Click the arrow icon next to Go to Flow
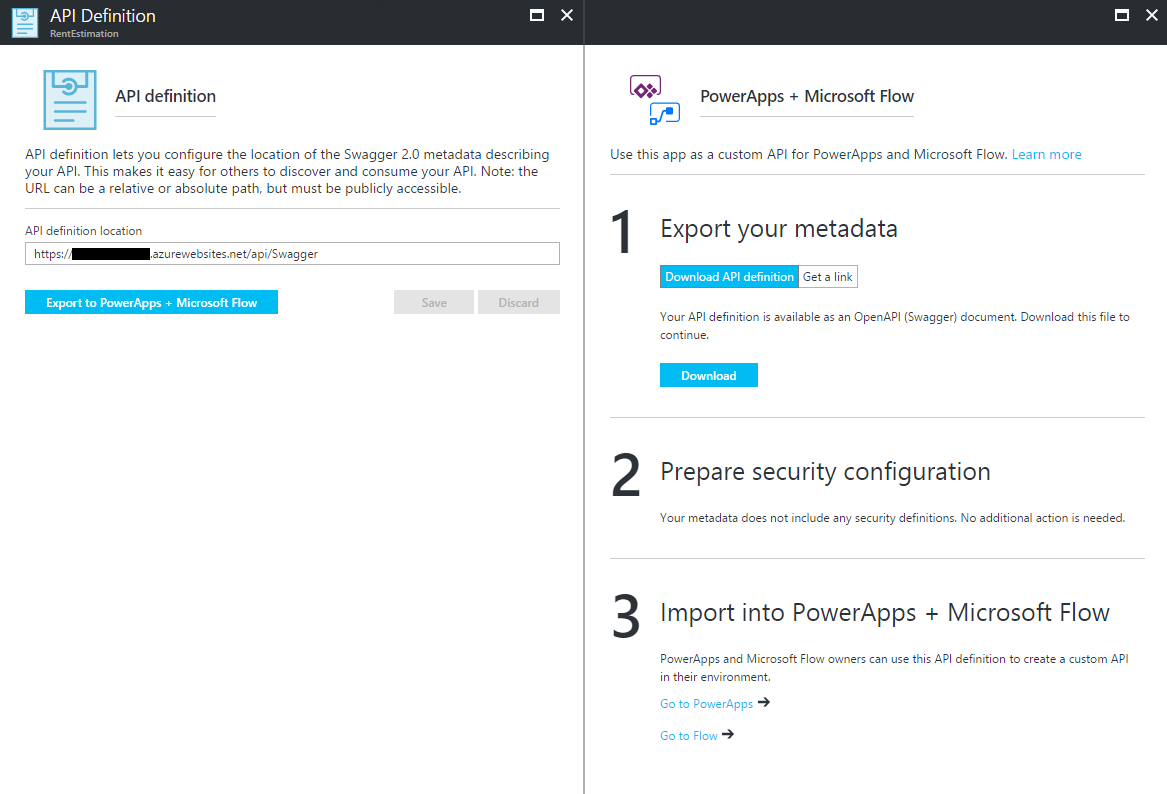1167x794 pixels. point(728,734)
